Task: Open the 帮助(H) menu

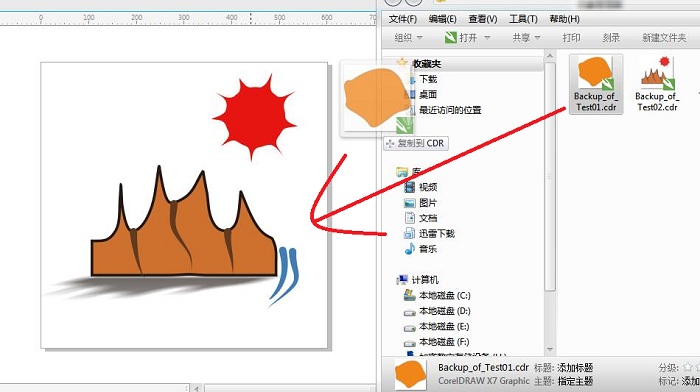Action: pos(564,19)
